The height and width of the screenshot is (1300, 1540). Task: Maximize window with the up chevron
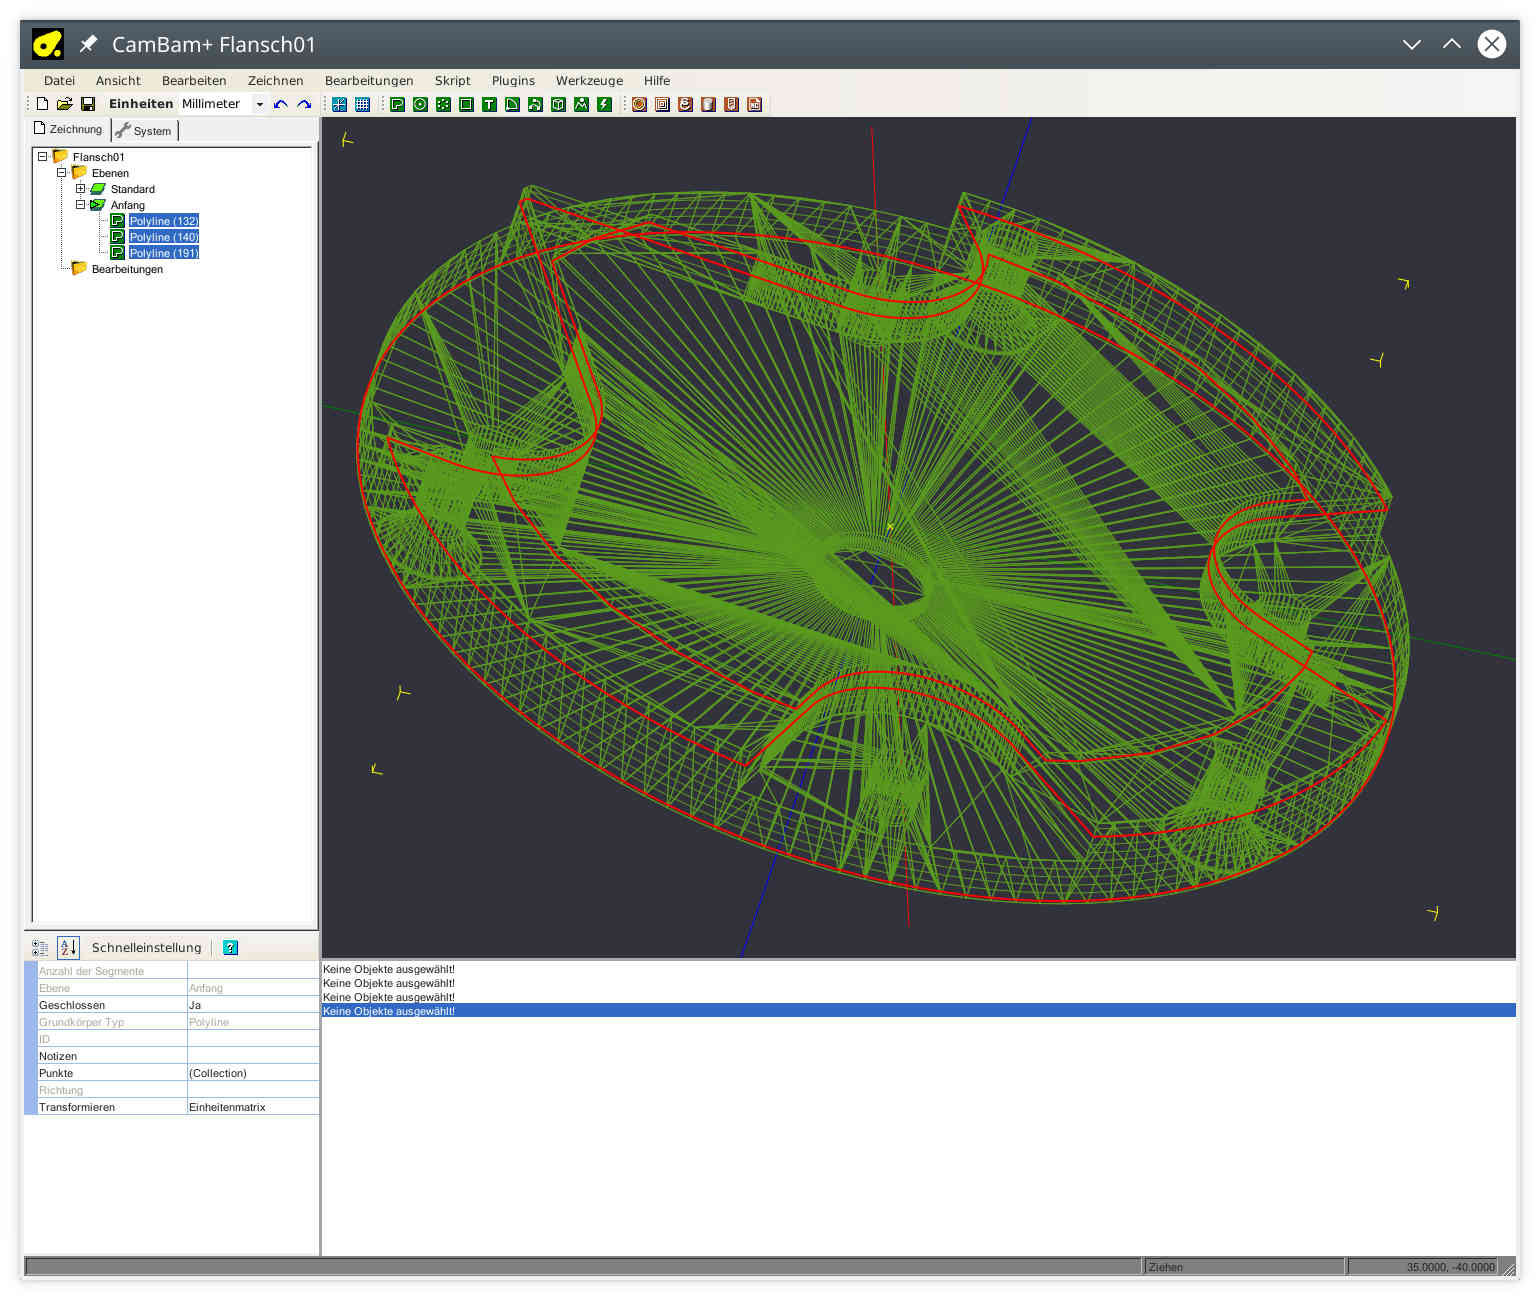pos(1452,44)
